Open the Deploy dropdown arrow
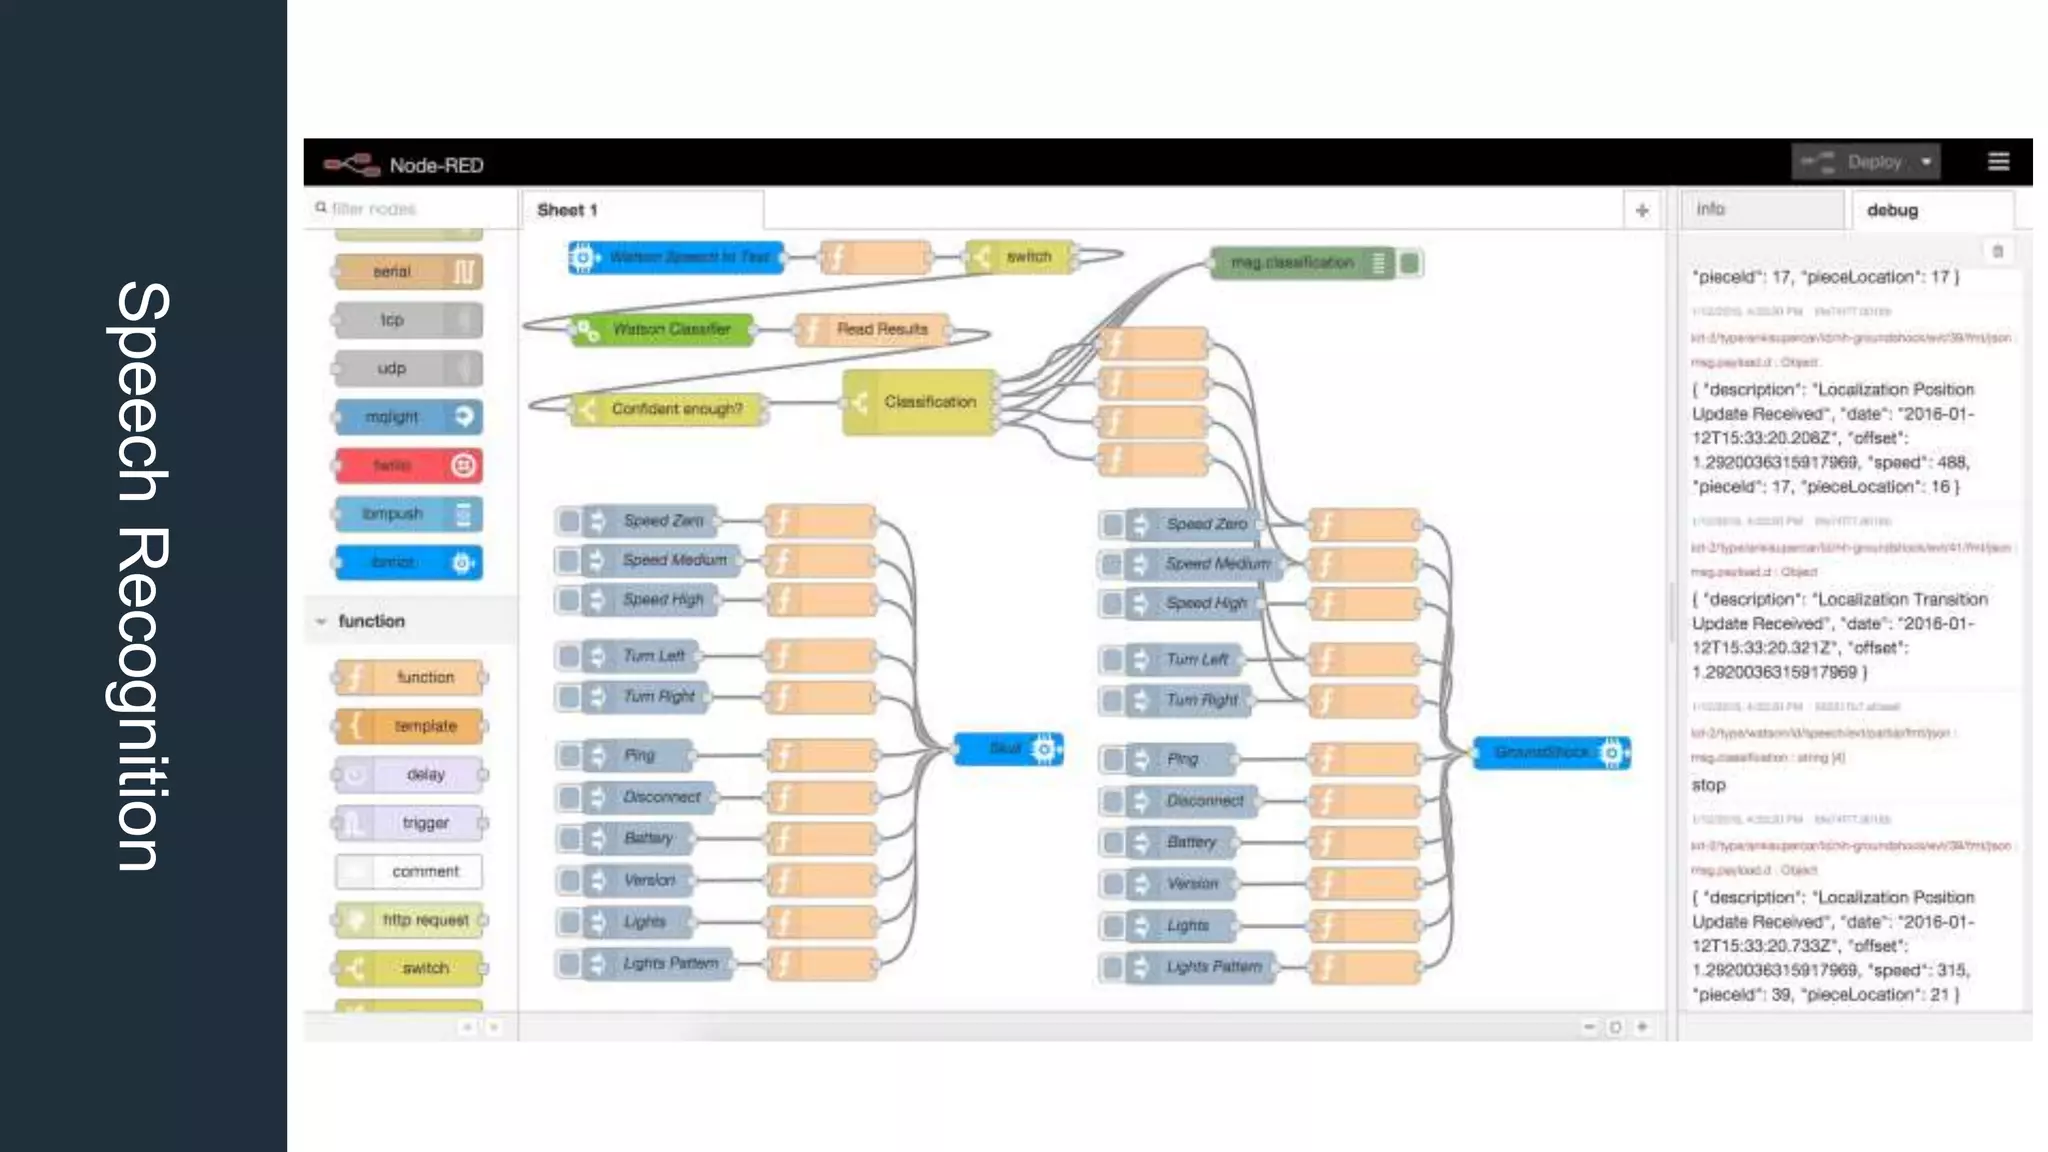 tap(1926, 162)
